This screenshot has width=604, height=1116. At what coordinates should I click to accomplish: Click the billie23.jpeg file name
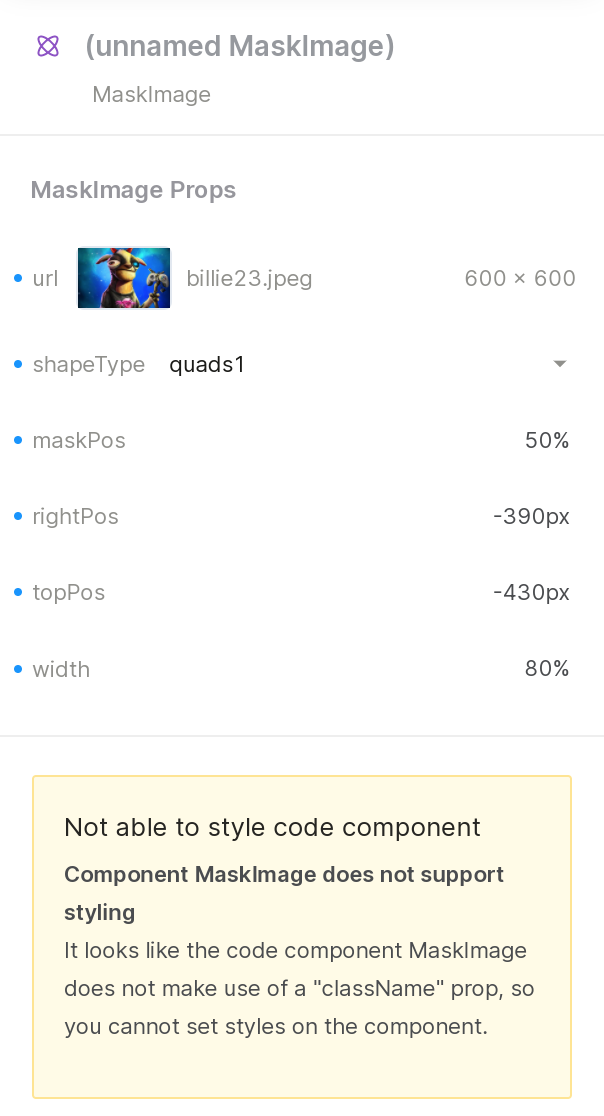(249, 279)
